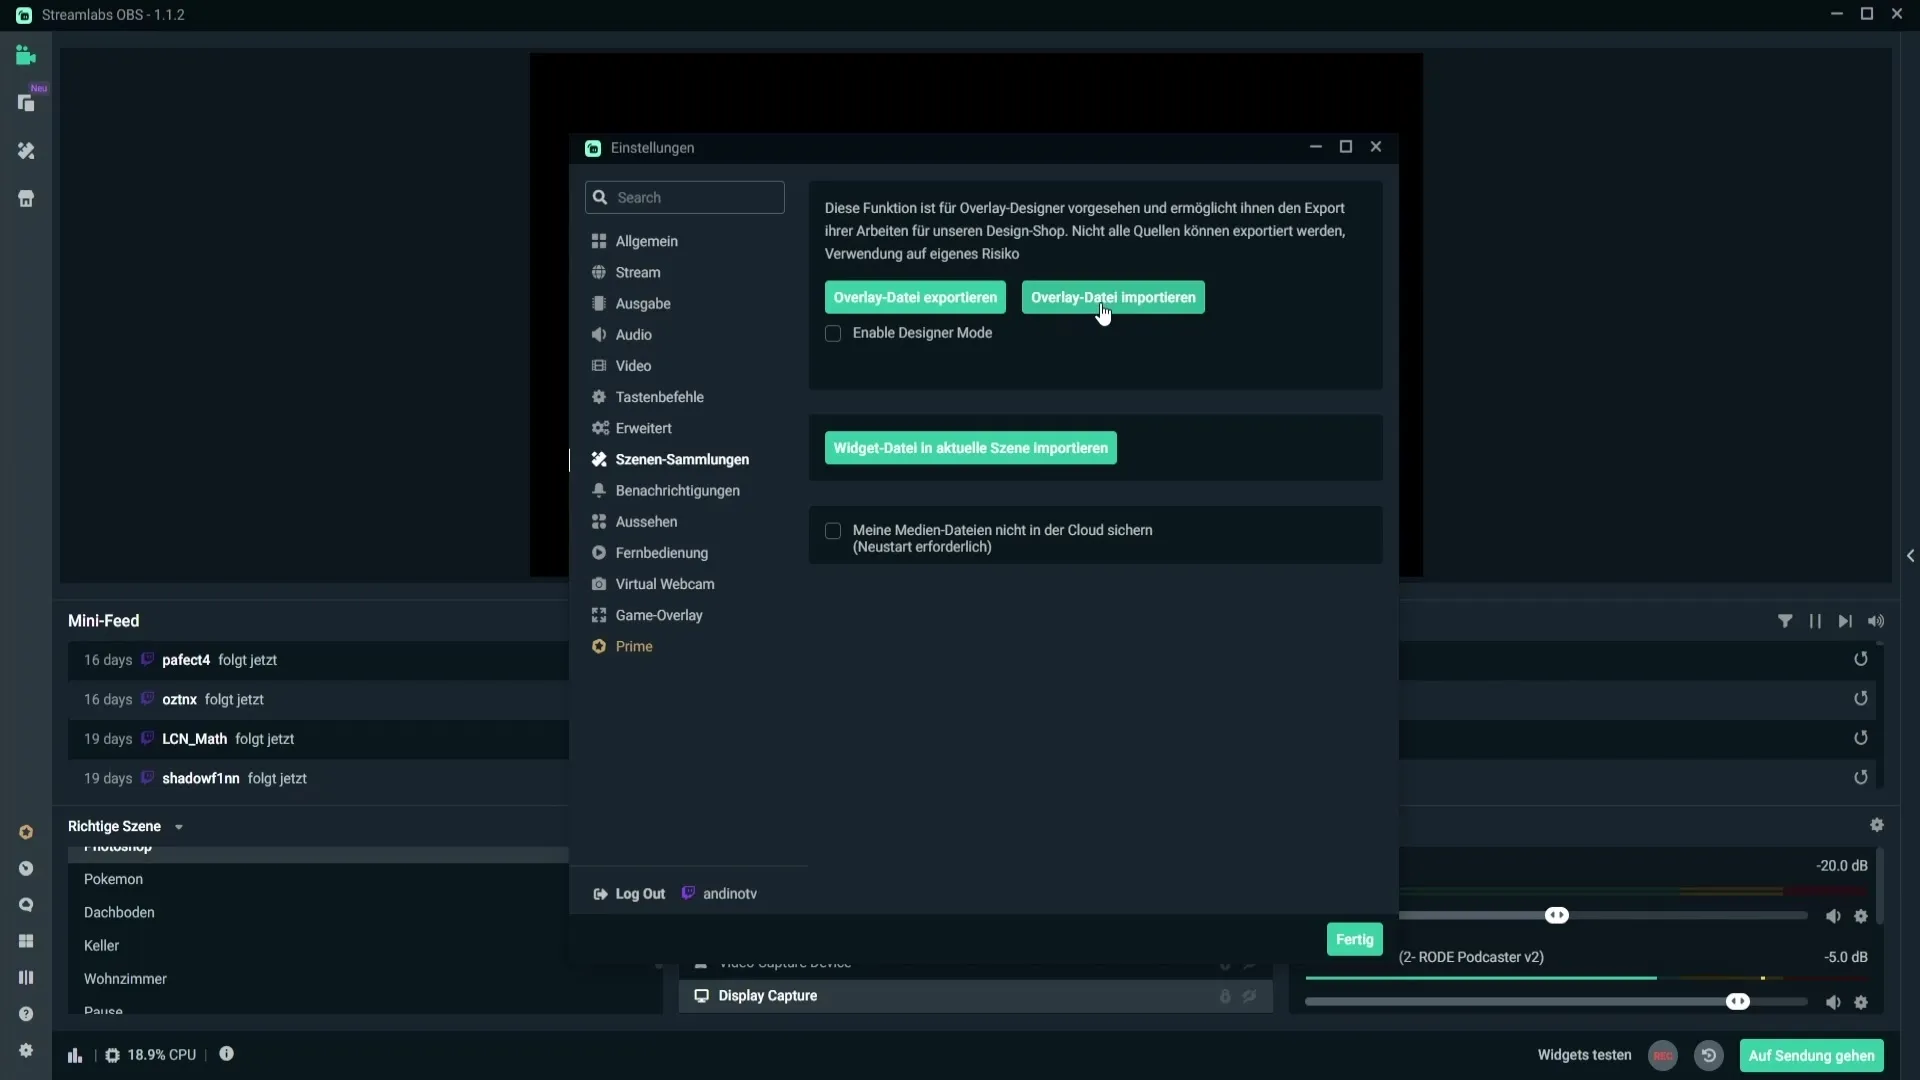
Task: Check the cloud media backup option
Action: (832, 529)
